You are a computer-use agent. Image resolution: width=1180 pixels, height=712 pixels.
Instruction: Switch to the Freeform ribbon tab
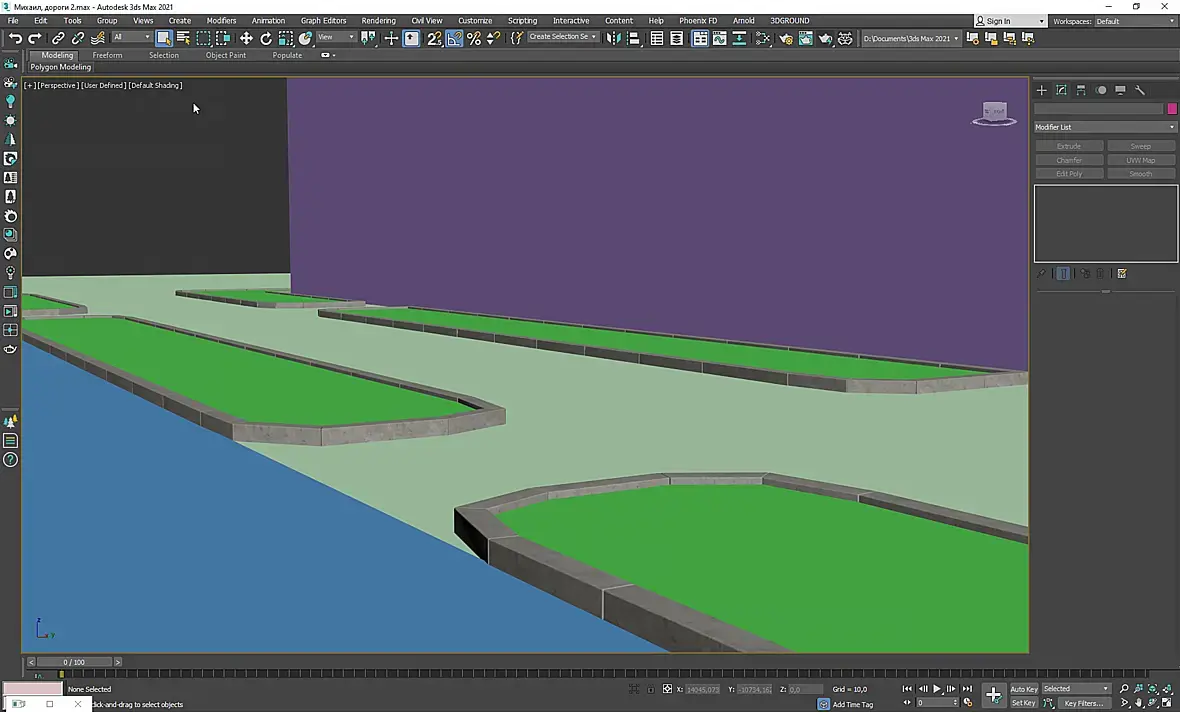pos(107,55)
